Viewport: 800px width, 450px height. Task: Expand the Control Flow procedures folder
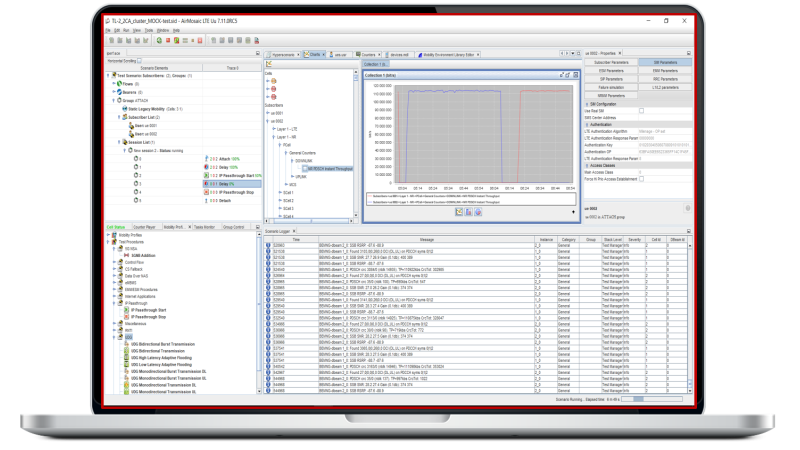point(114,262)
